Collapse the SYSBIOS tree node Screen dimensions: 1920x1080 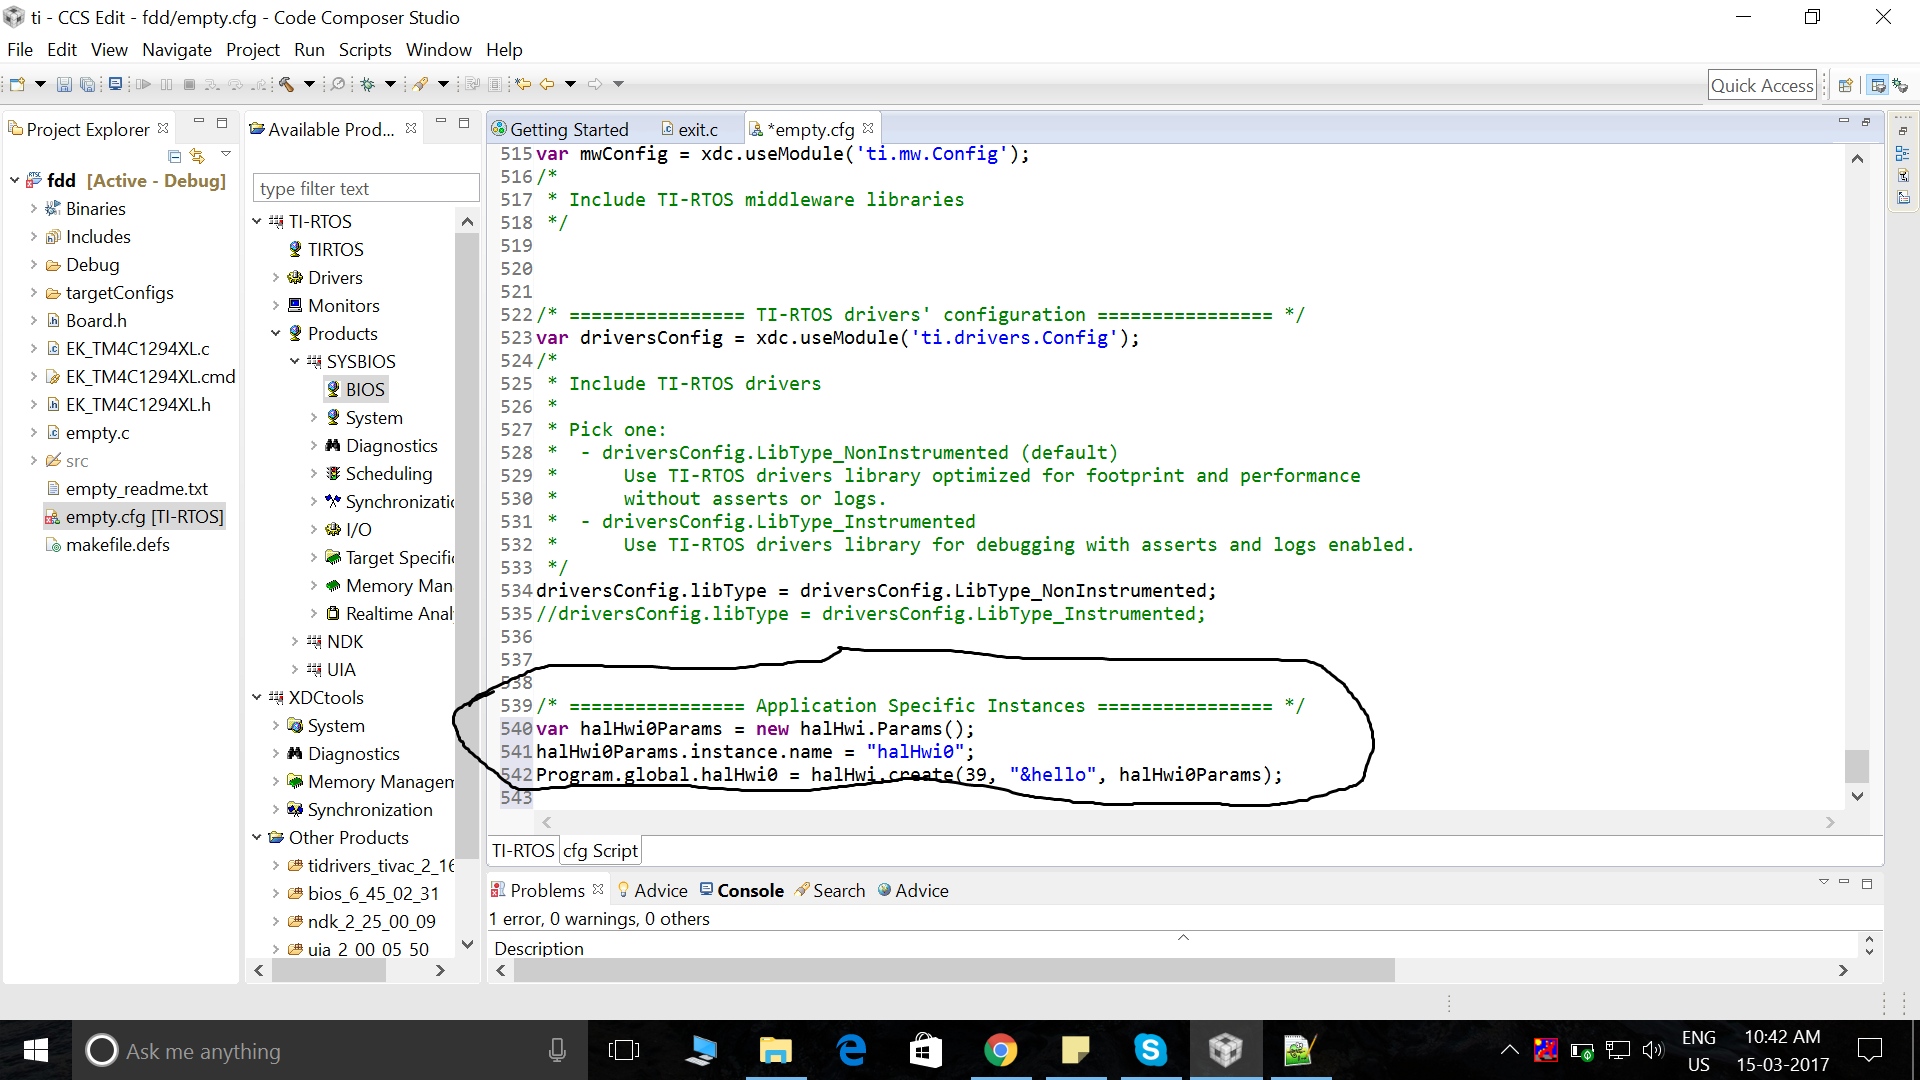[x=295, y=361]
